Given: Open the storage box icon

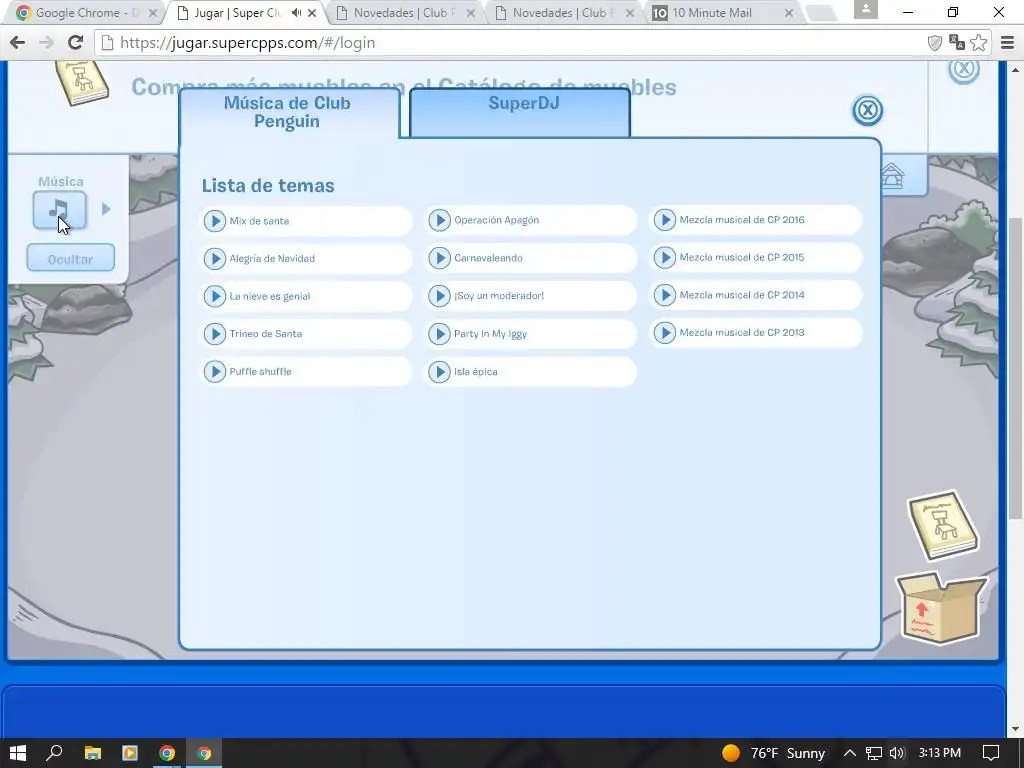Looking at the screenshot, I should 942,607.
